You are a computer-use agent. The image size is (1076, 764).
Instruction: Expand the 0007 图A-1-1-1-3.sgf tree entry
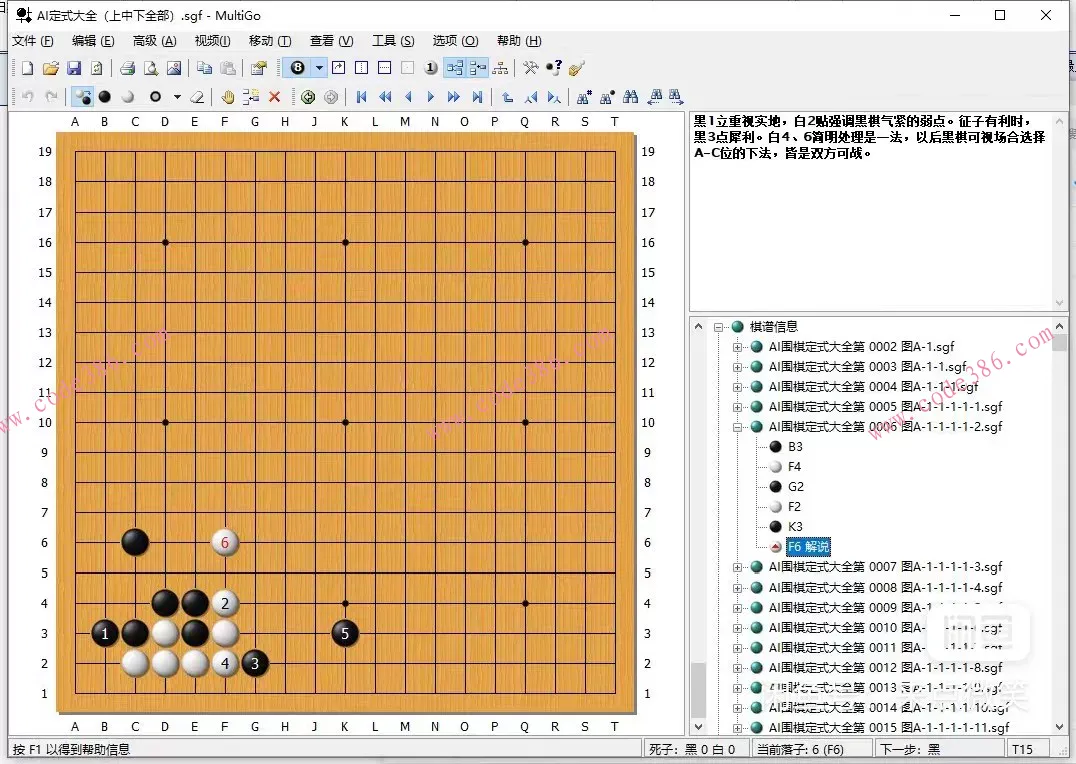pyautogui.click(x=736, y=567)
